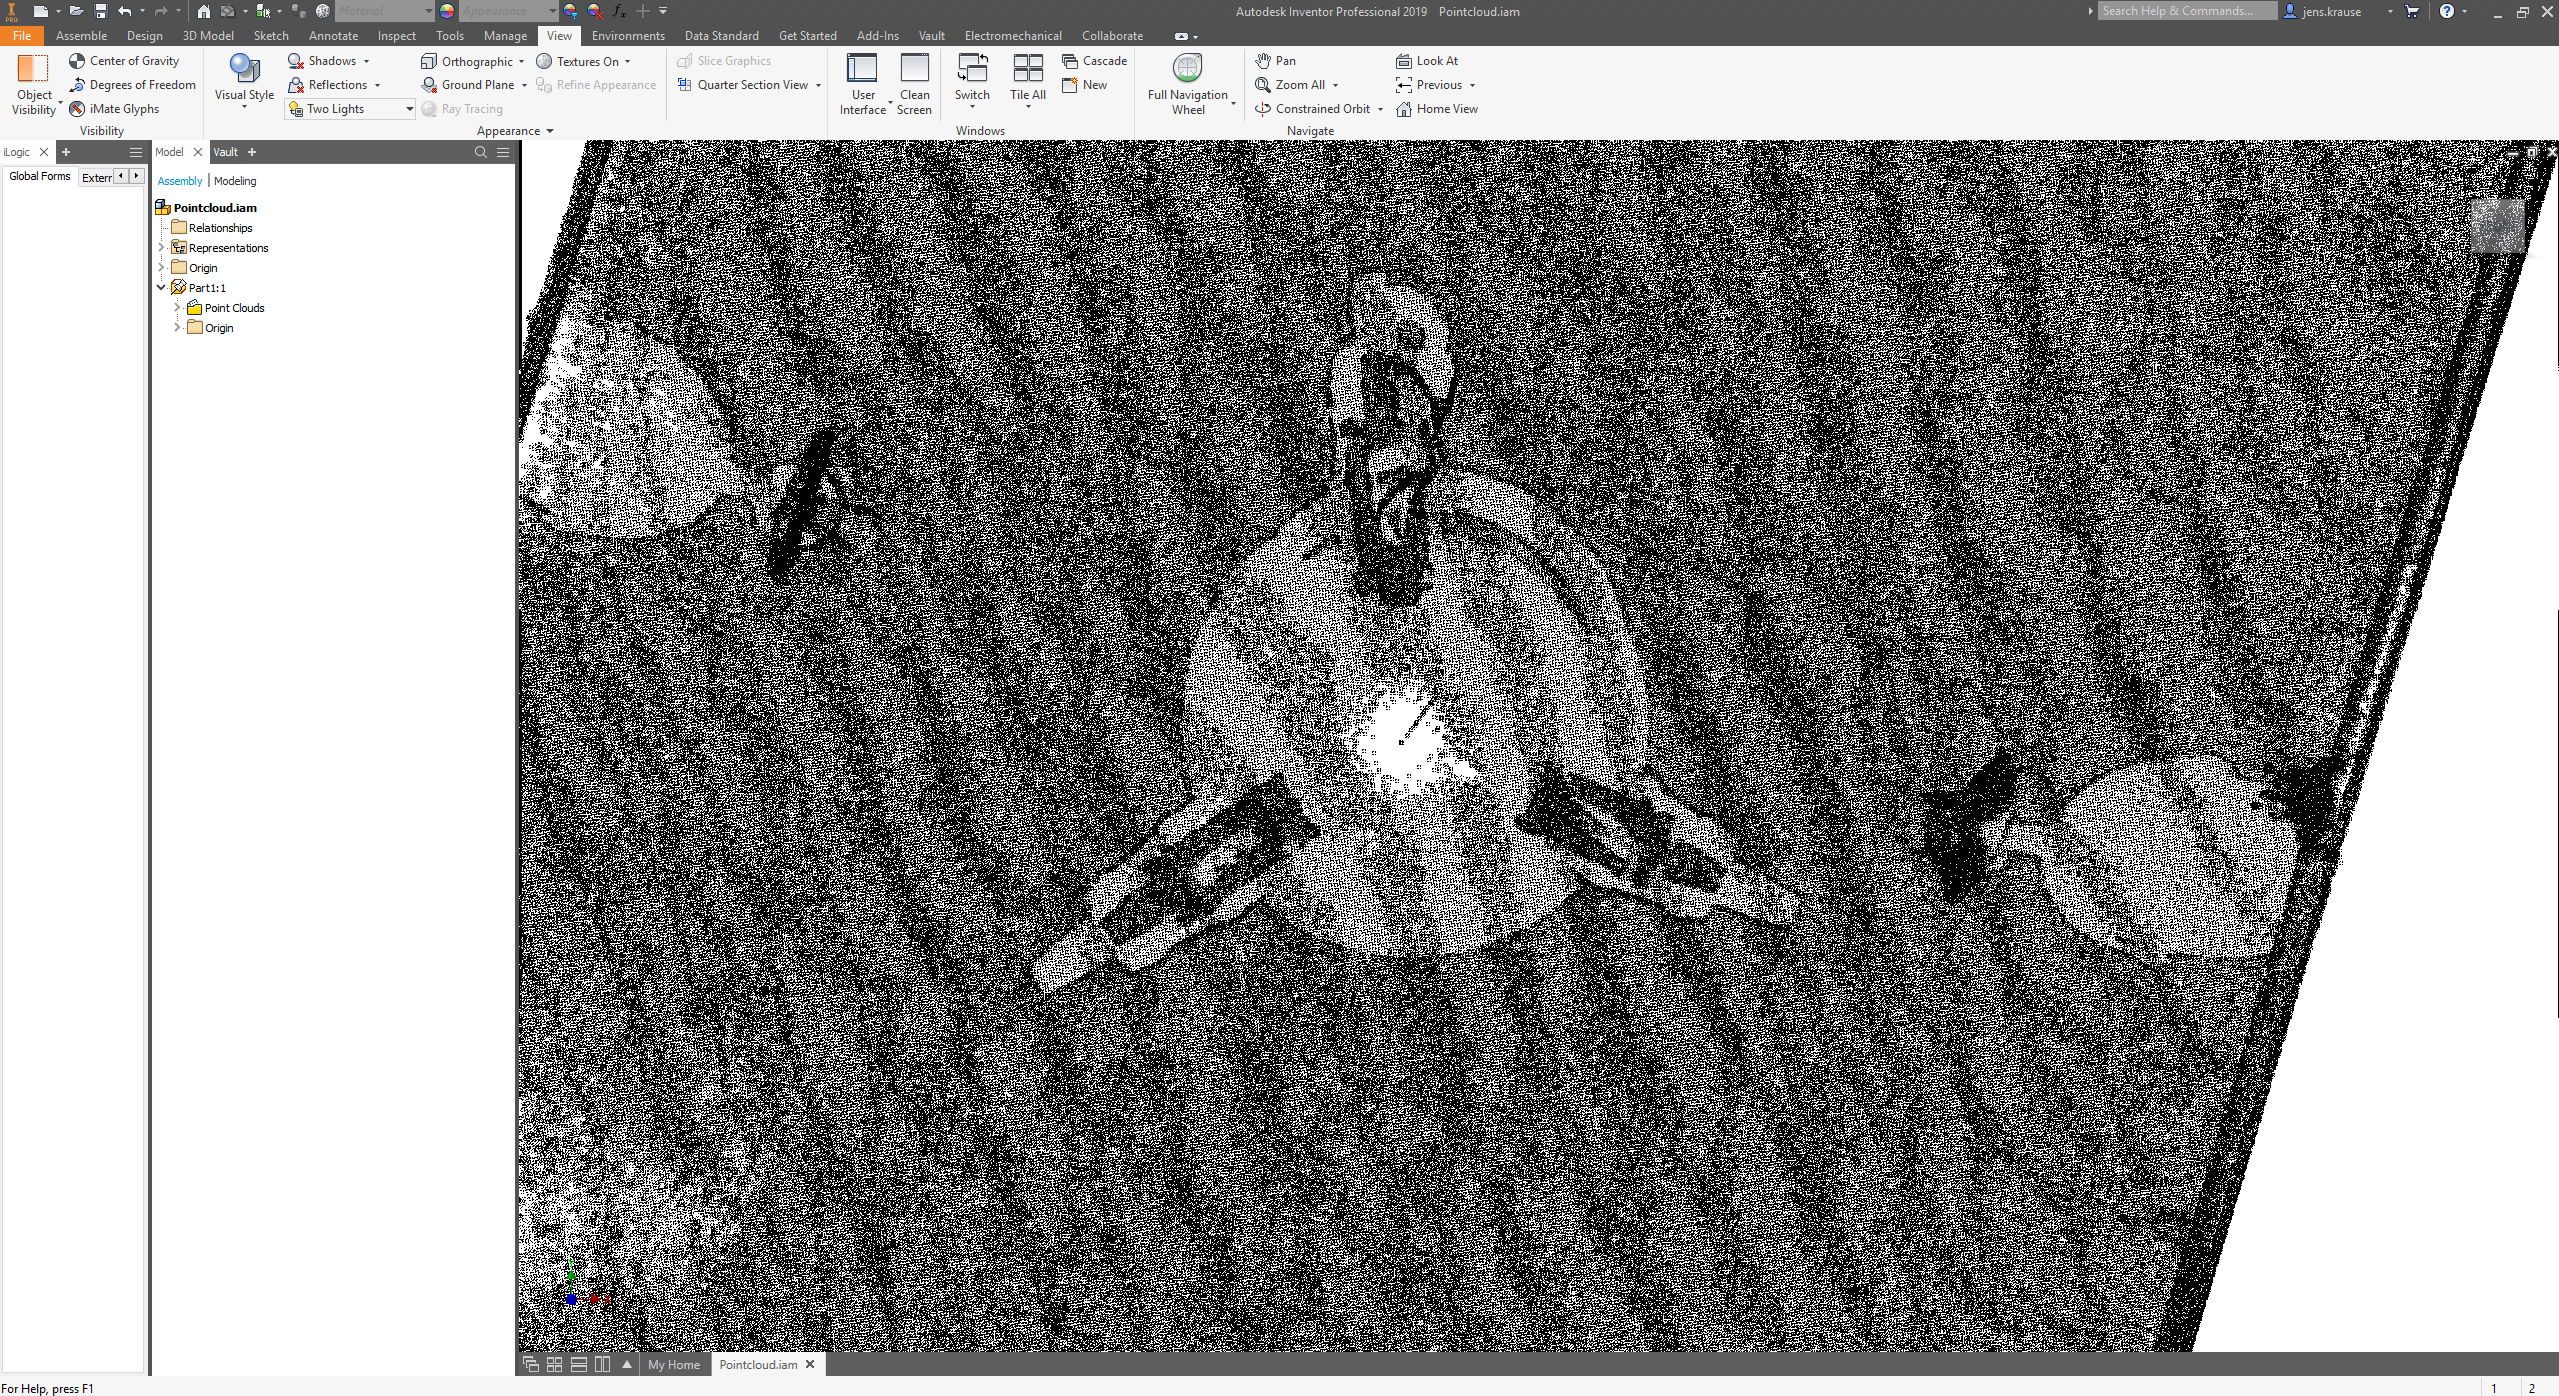Click the Home View button

click(1438, 108)
